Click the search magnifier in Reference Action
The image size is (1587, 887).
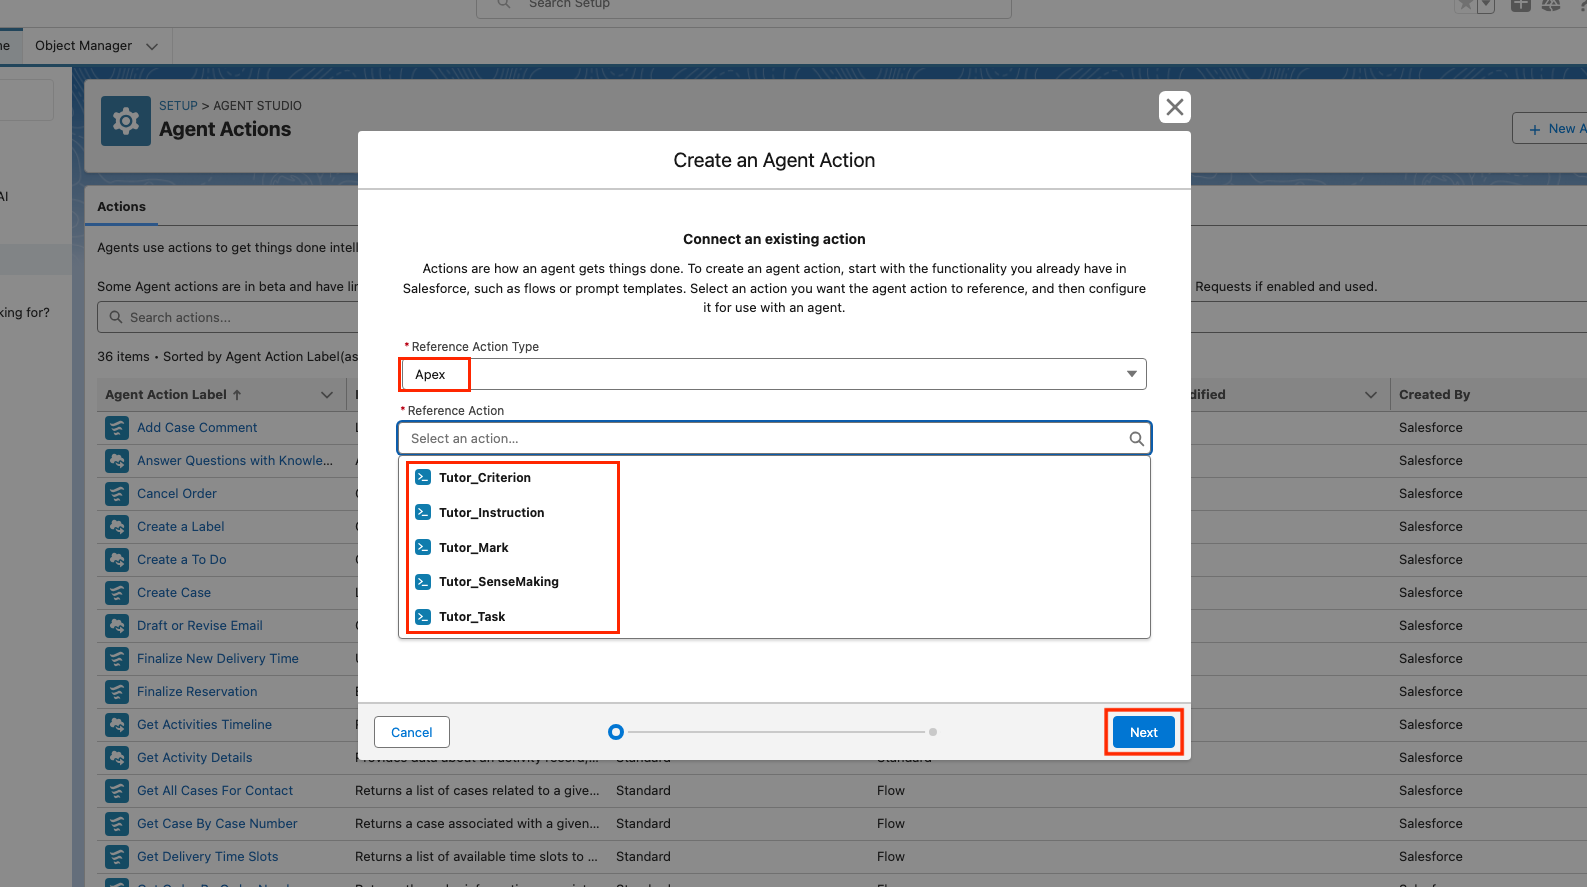(1136, 439)
